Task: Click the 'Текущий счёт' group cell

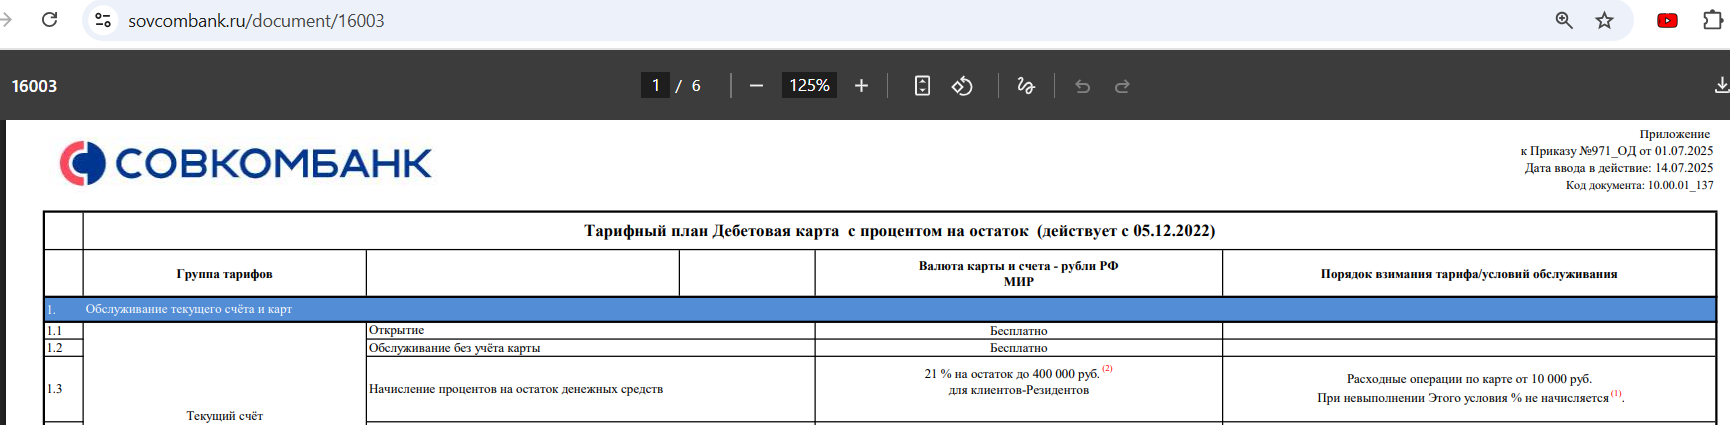Action: pos(224,416)
